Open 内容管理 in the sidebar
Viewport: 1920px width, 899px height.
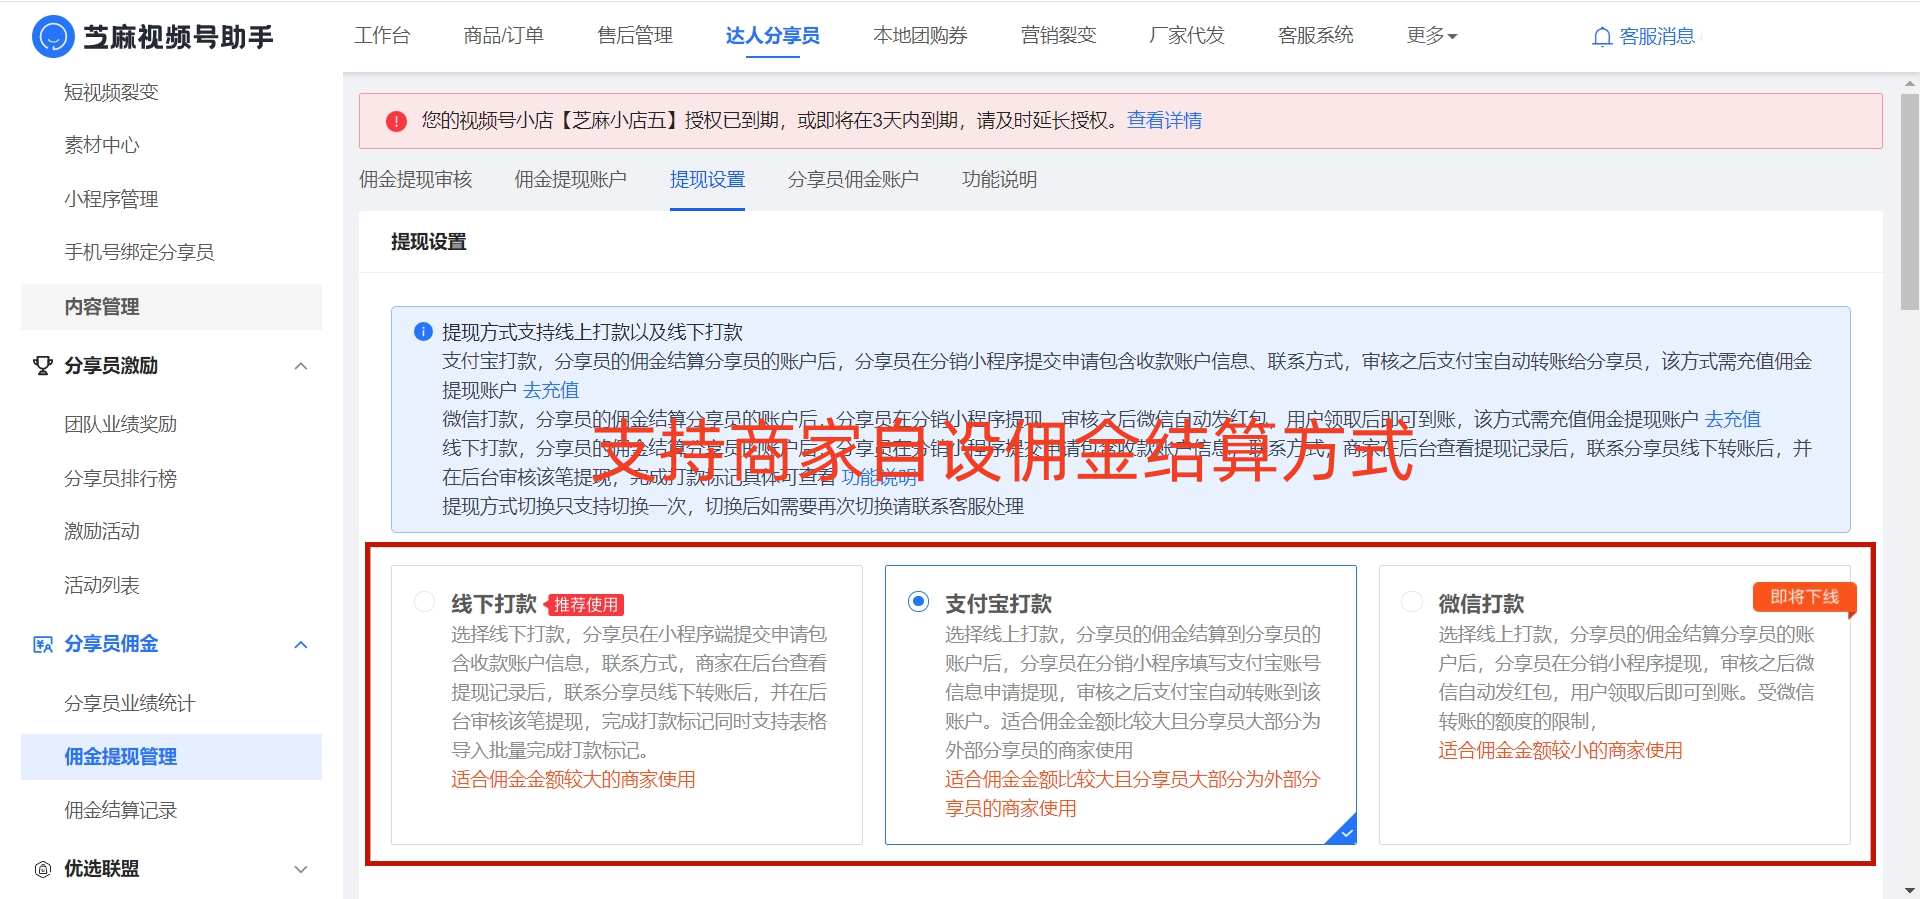click(x=171, y=307)
